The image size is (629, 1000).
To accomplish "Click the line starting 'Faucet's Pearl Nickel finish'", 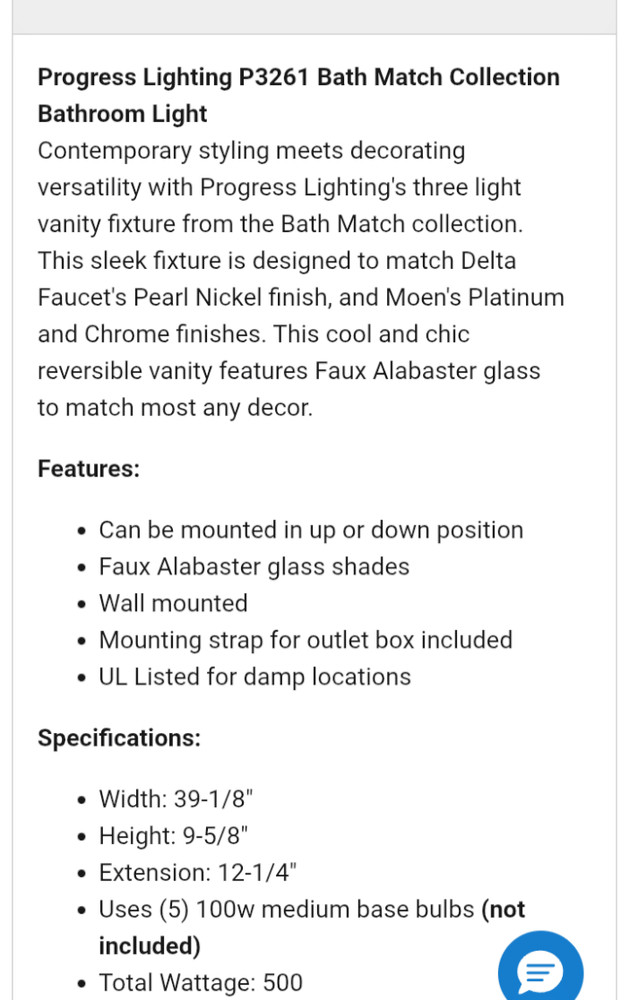I will [x=300, y=298].
